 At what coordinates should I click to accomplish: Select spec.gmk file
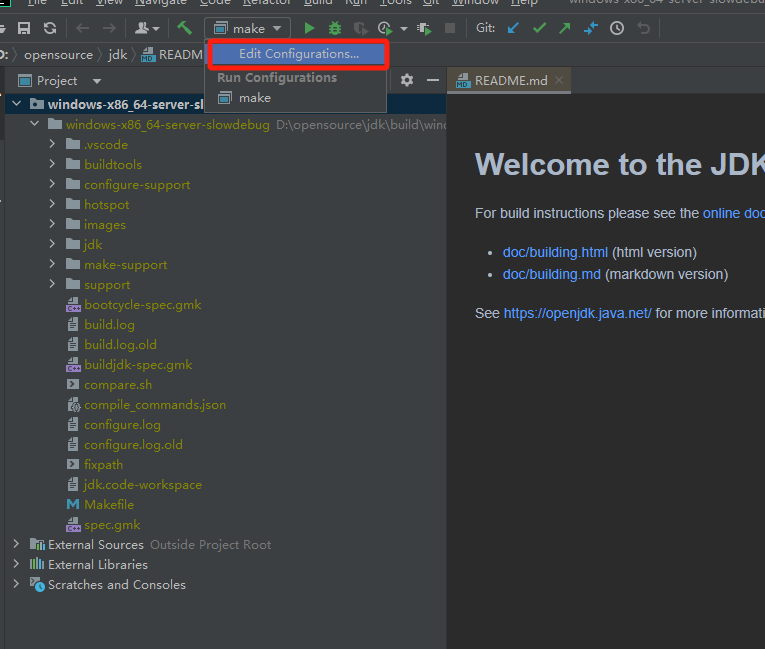click(x=112, y=525)
